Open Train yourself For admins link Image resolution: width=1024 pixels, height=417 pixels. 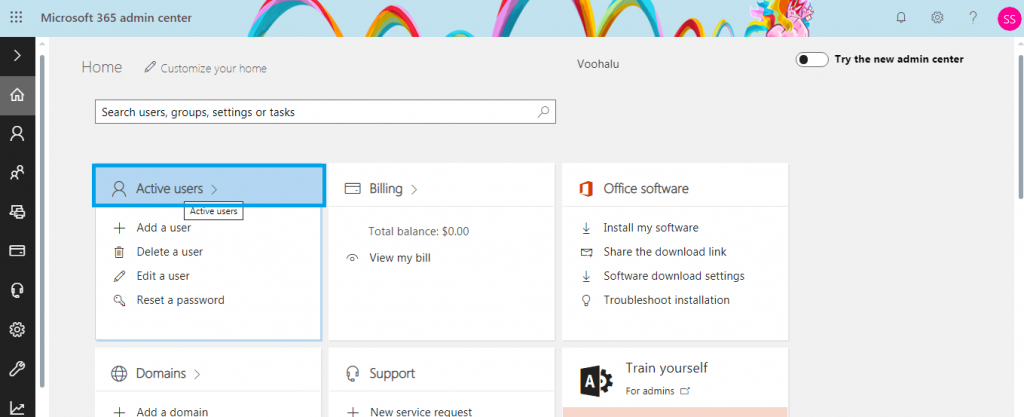657,391
